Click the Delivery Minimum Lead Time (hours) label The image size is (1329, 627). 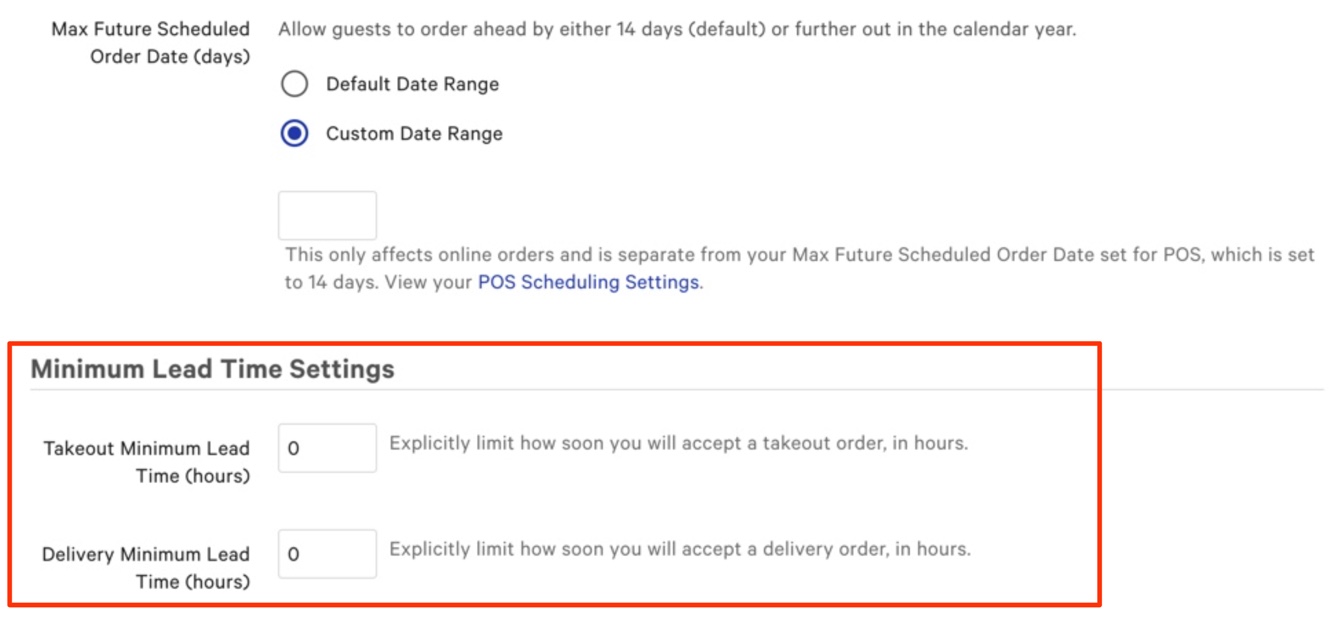pyautogui.click(x=146, y=568)
